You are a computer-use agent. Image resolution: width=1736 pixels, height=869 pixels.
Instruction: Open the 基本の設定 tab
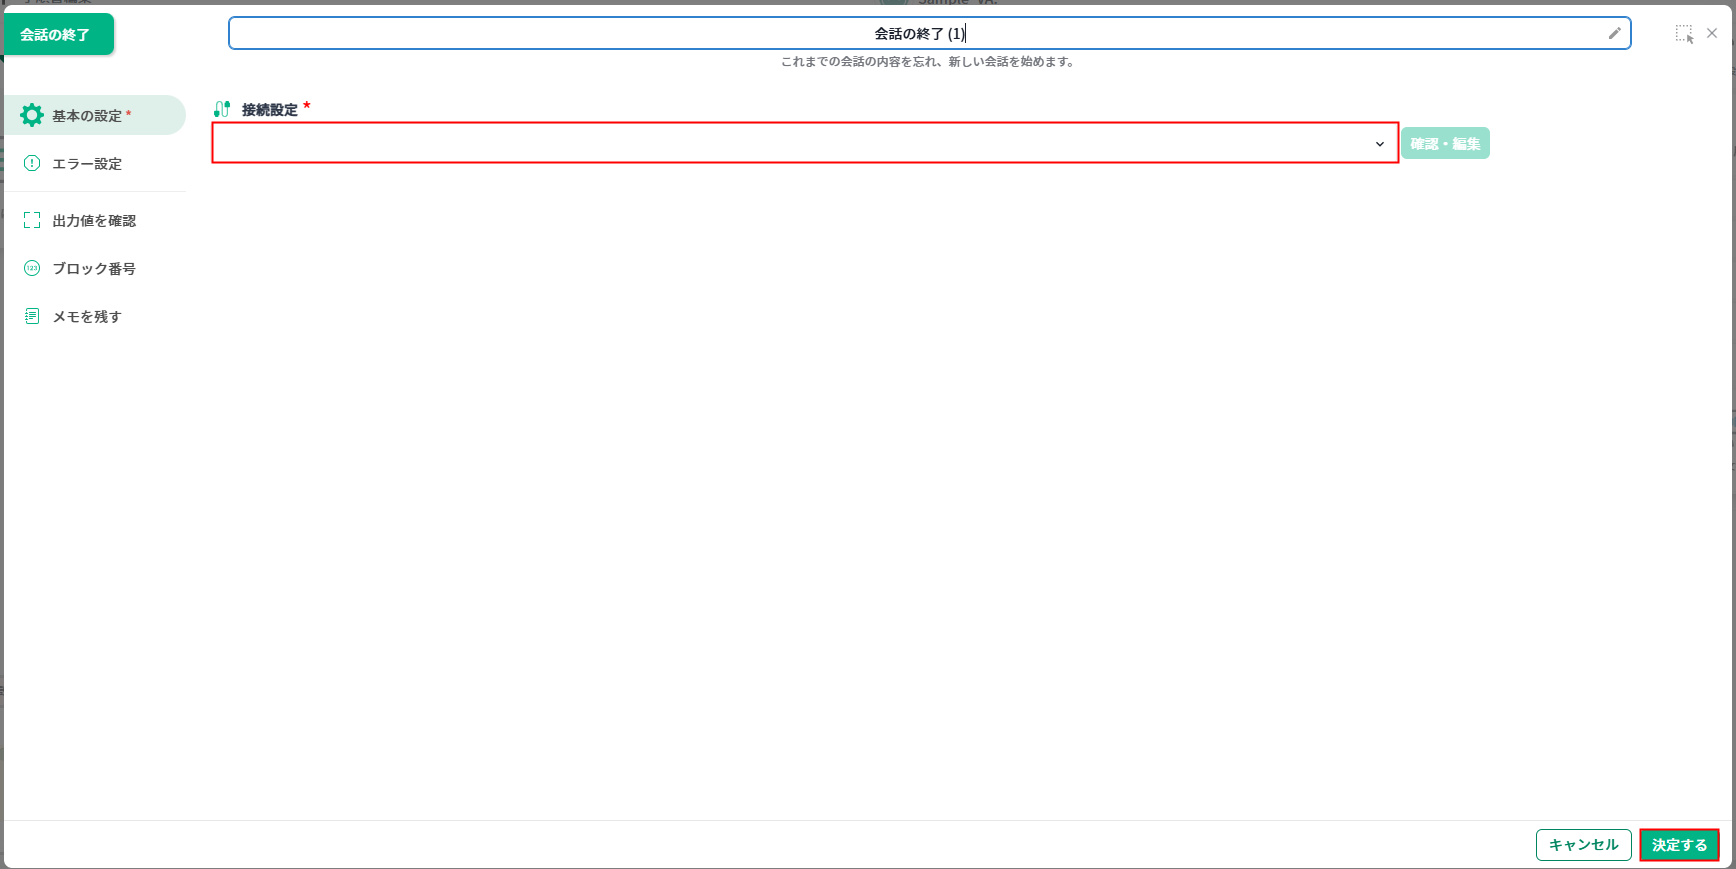(96, 115)
